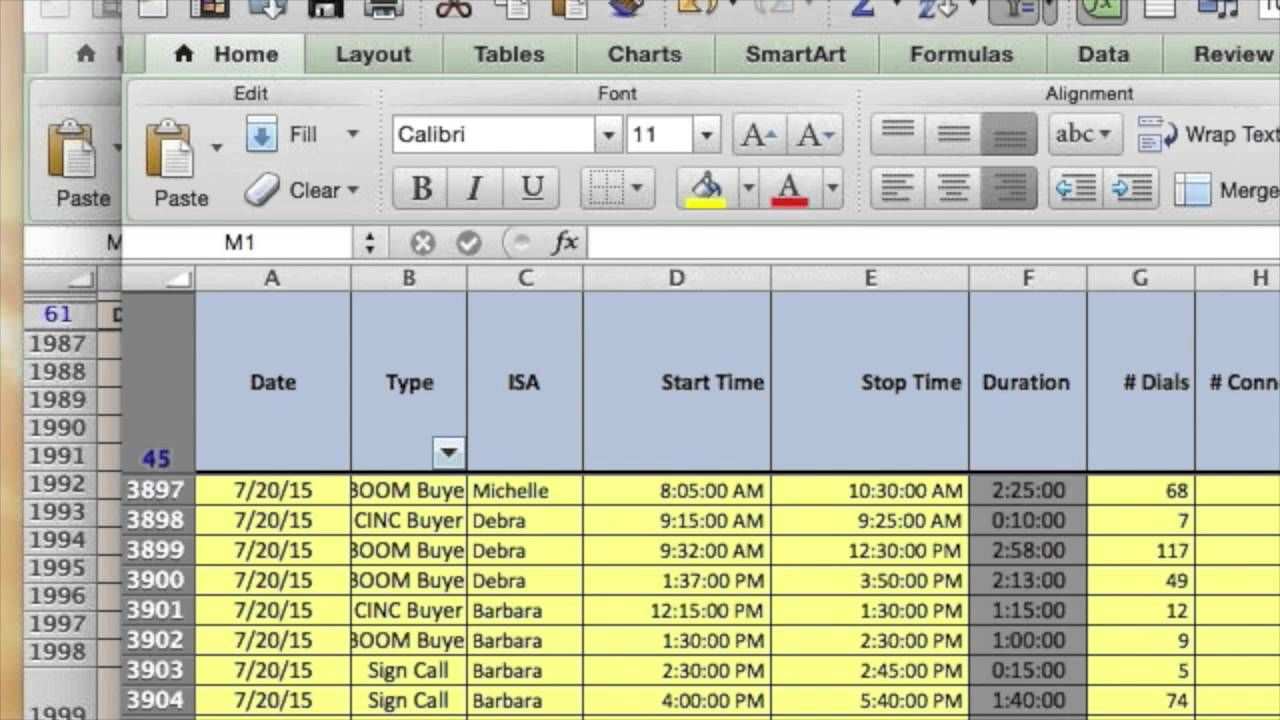
Task: Click the Merge cells icon
Action: pos(1192,189)
